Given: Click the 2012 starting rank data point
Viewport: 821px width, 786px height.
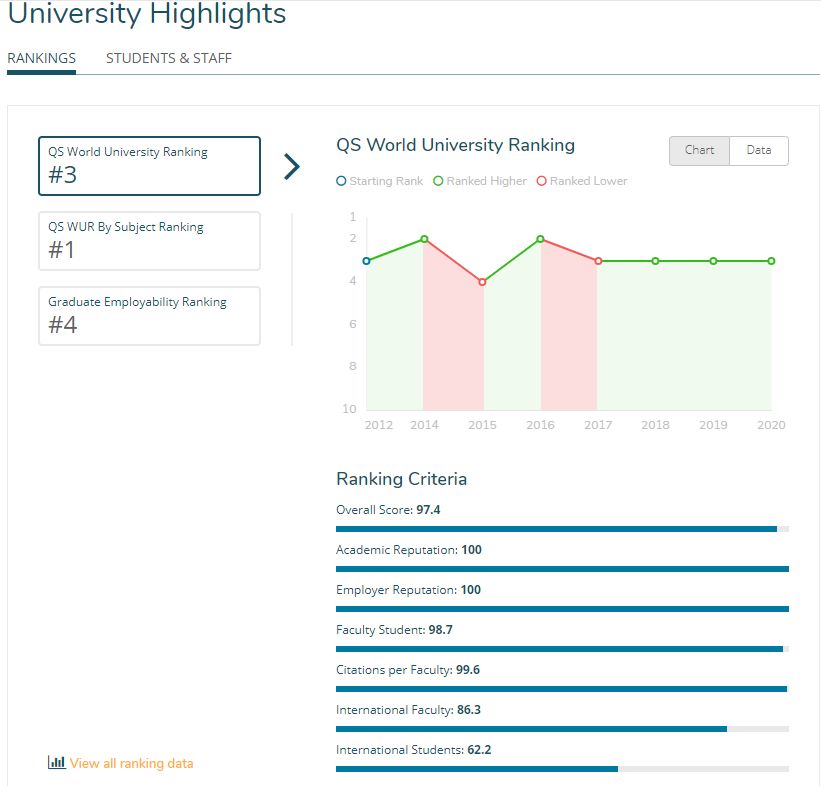Looking at the screenshot, I should [367, 261].
